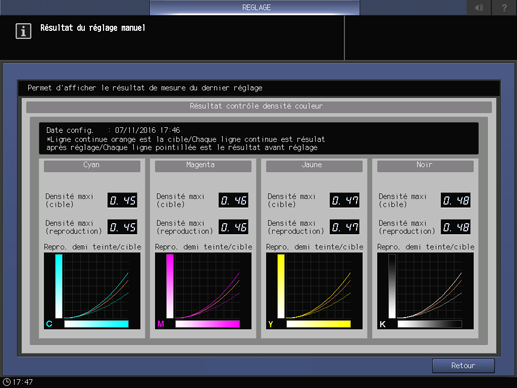This screenshot has height=388, width=517.
Task: Click the Noir reproduction density value 0.48
Action: (x=455, y=227)
